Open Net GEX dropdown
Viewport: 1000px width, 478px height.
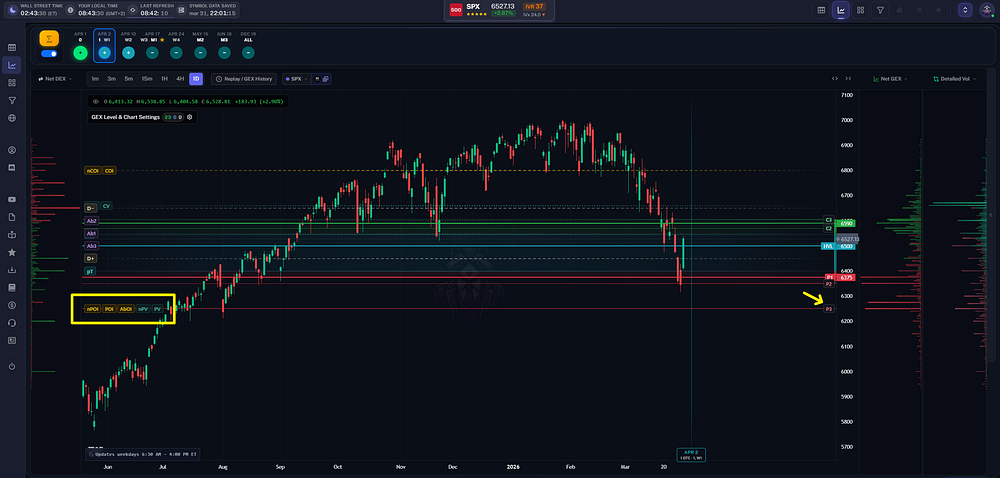(890, 79)
